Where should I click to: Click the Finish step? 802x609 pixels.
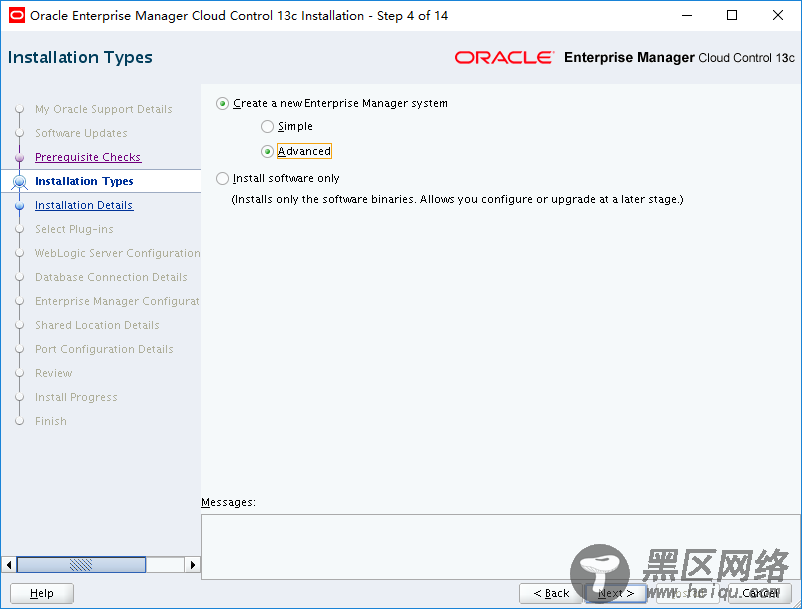coord(51,421)
